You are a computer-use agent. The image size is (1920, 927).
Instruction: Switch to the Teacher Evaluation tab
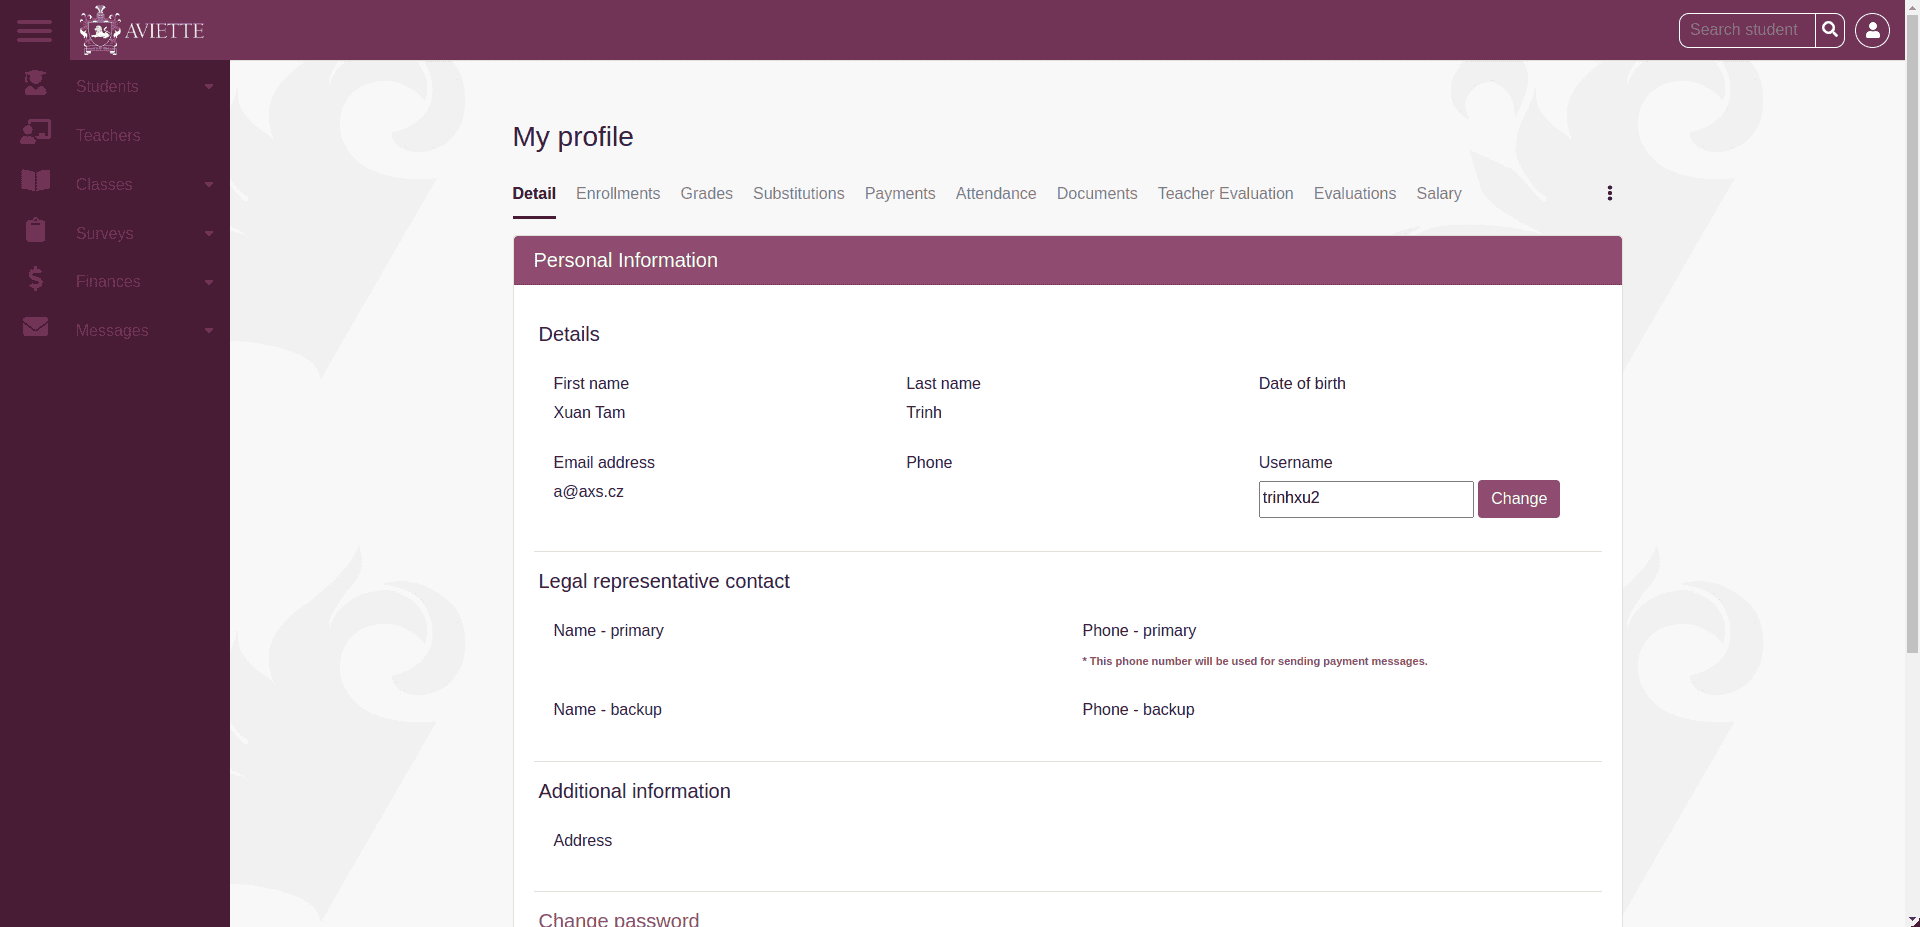click(x=1225, y=194)
